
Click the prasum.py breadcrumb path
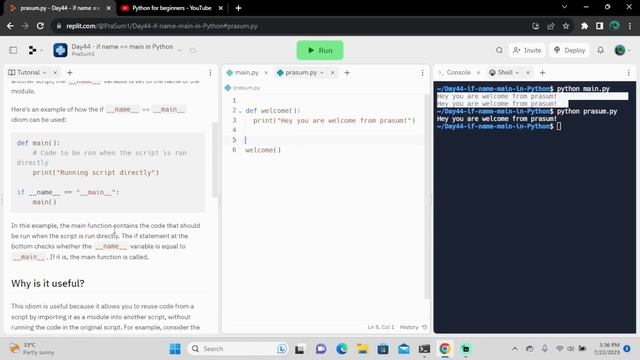pyautogui.click(x=242, y=88)
